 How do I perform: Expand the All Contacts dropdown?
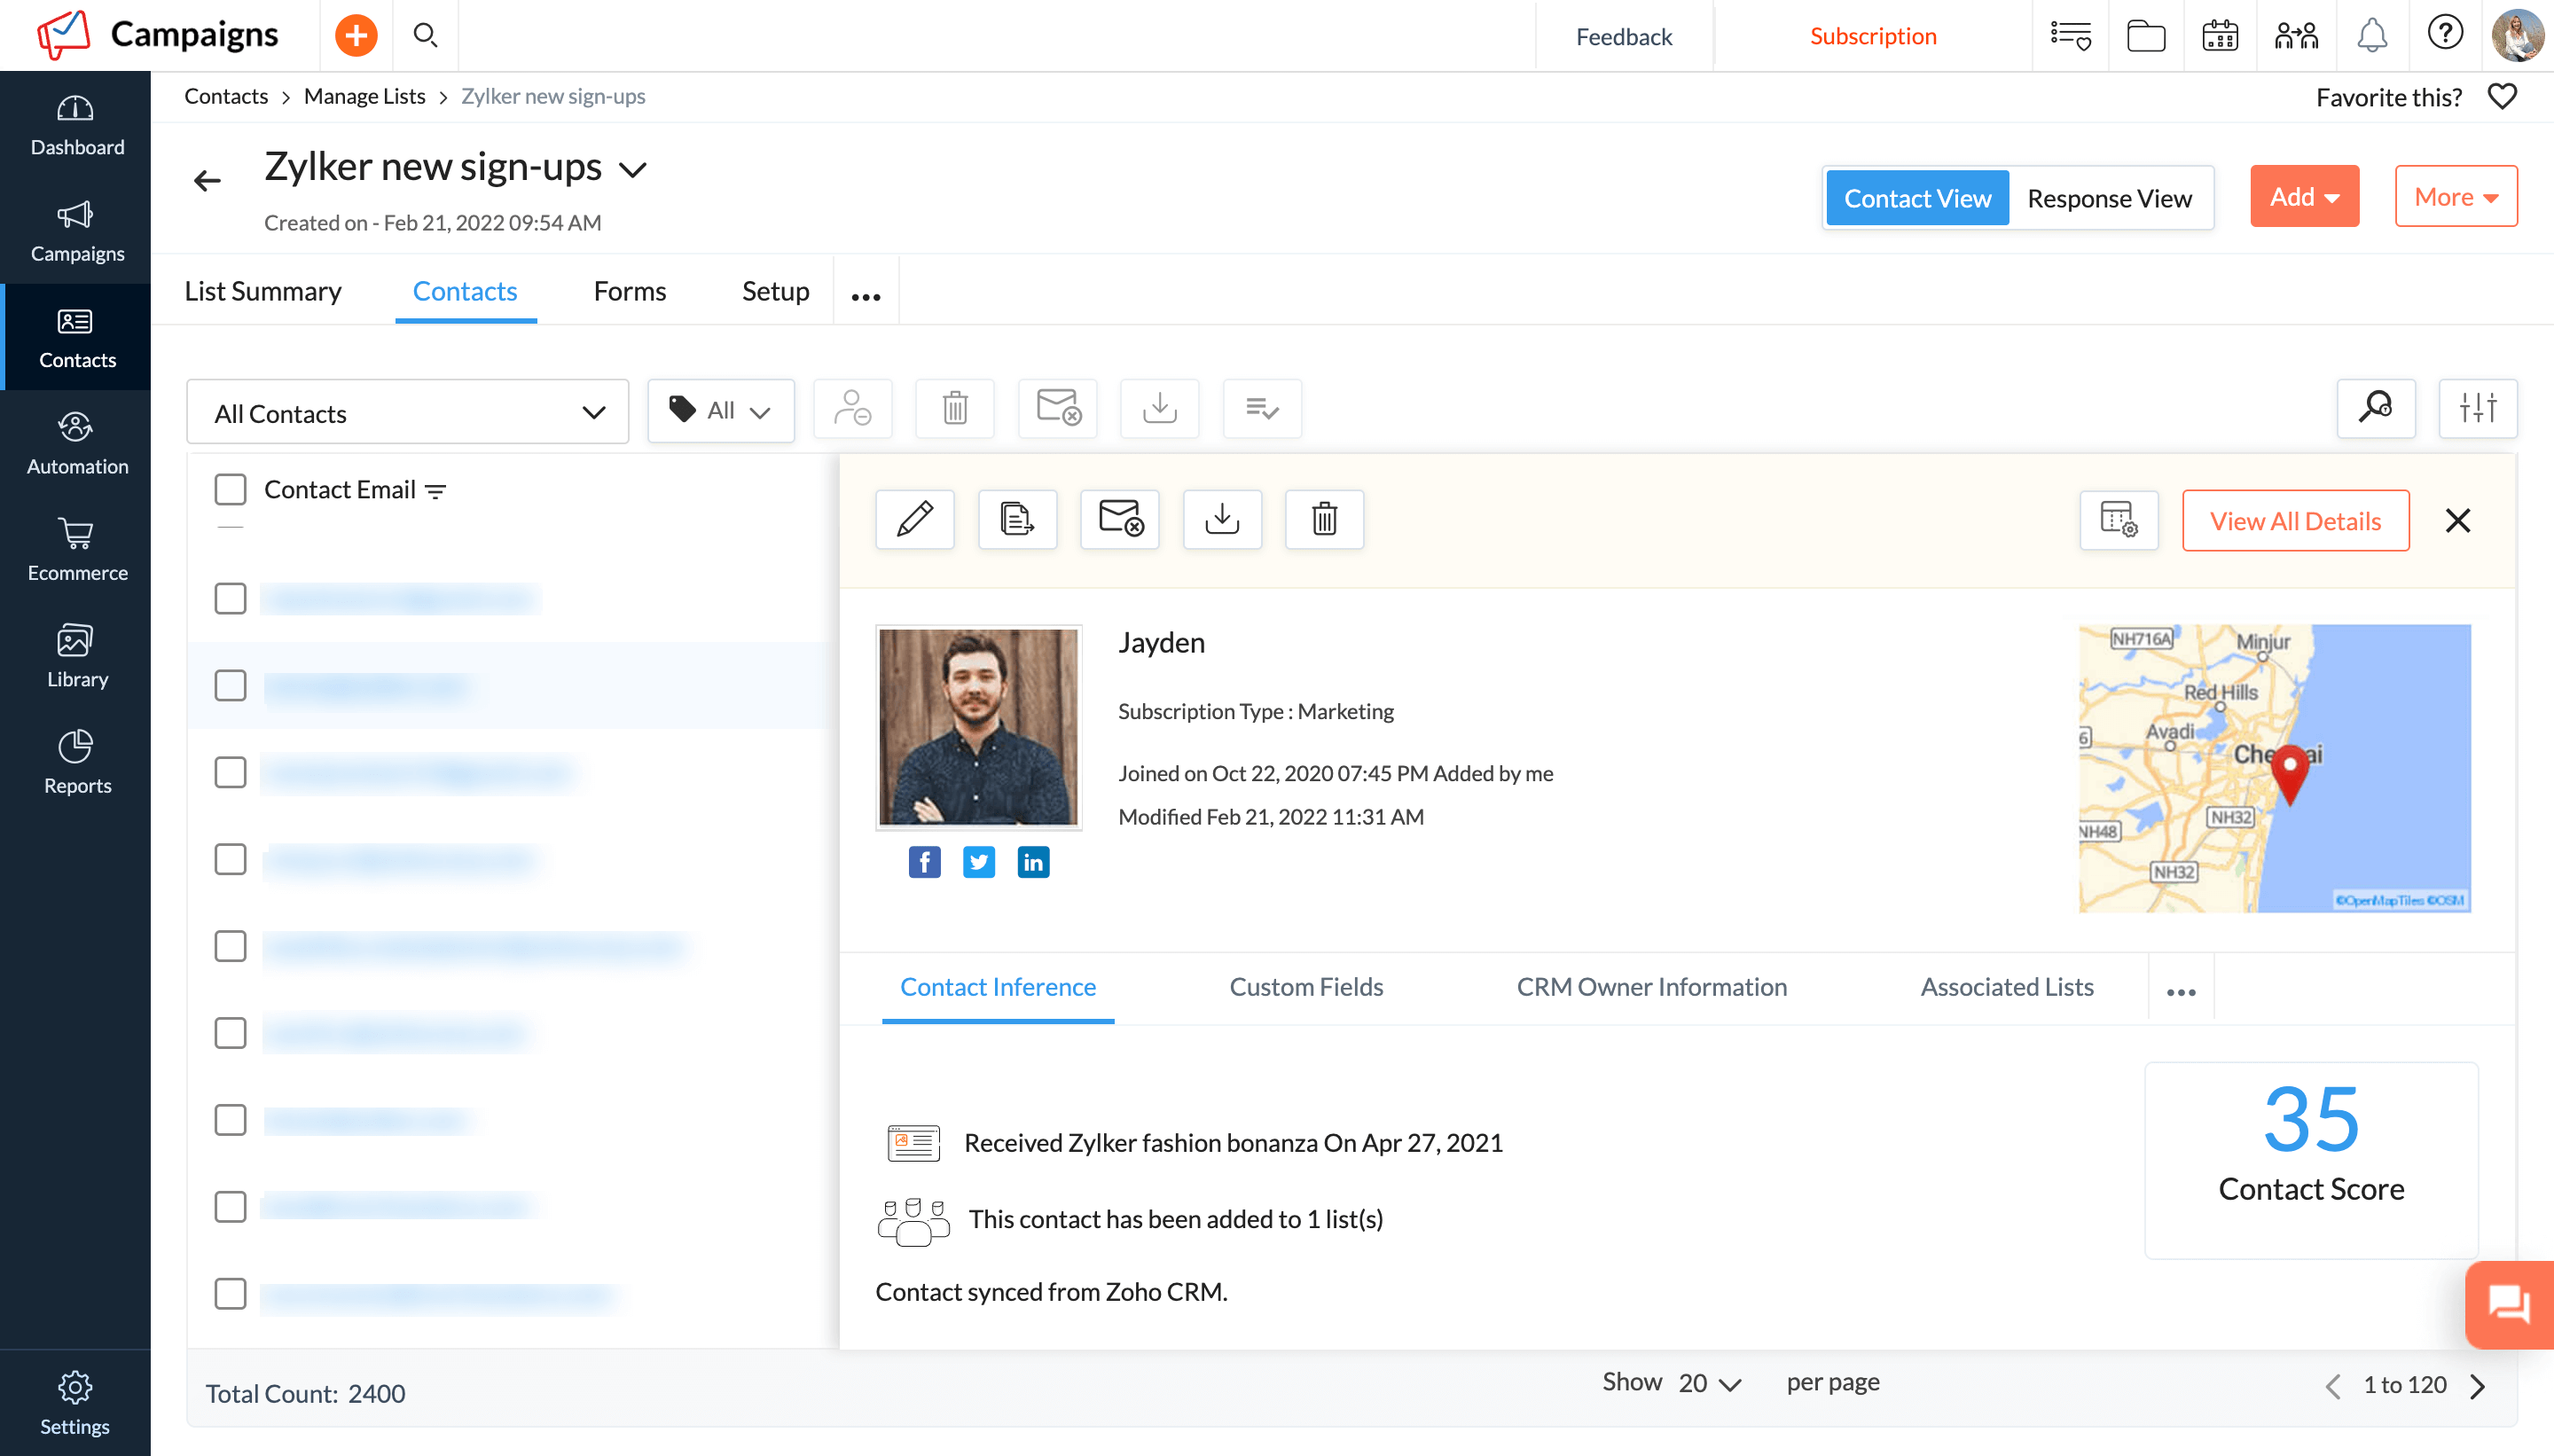pos(407,413)
